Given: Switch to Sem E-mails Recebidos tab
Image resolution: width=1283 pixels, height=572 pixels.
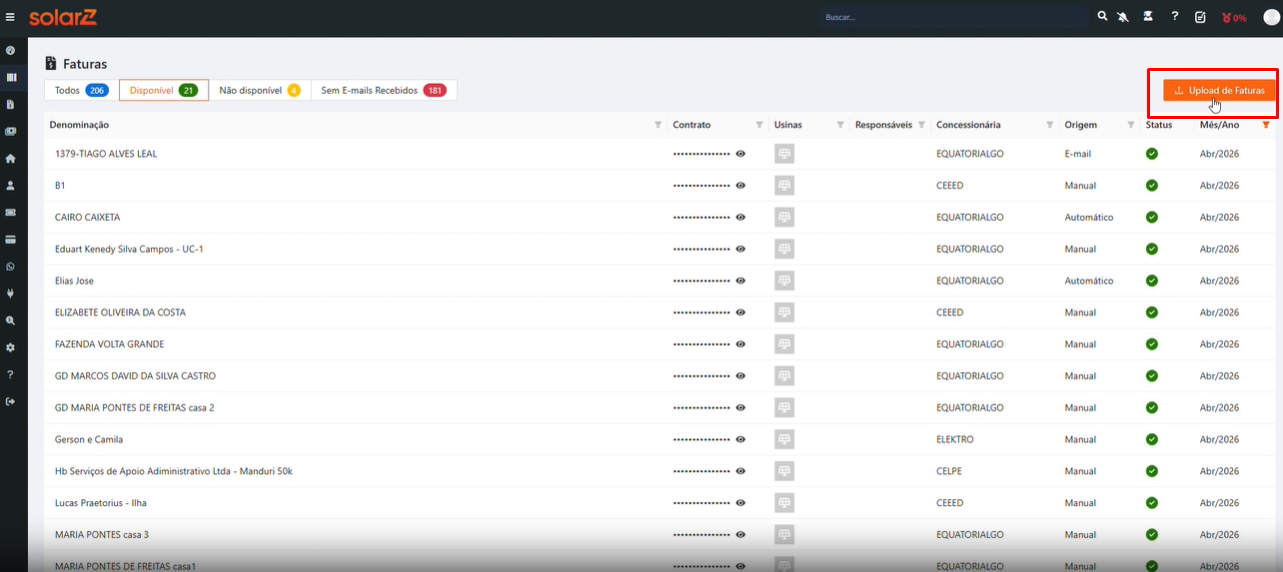Looking at the screenshot, I should point(384,90).
